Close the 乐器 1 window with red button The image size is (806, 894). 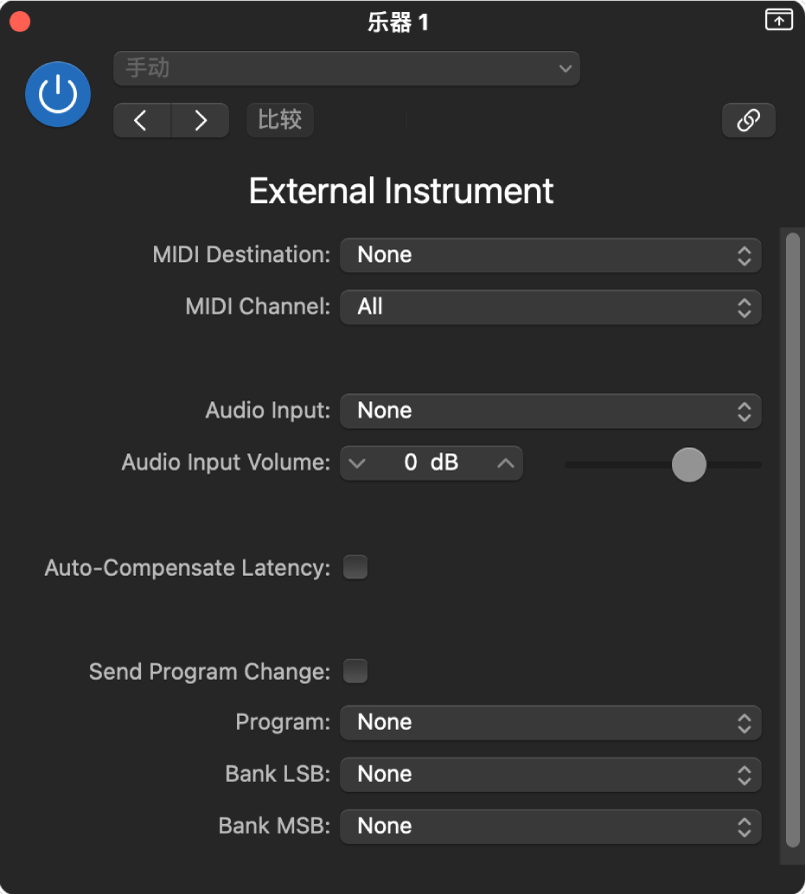coord(20,22)
